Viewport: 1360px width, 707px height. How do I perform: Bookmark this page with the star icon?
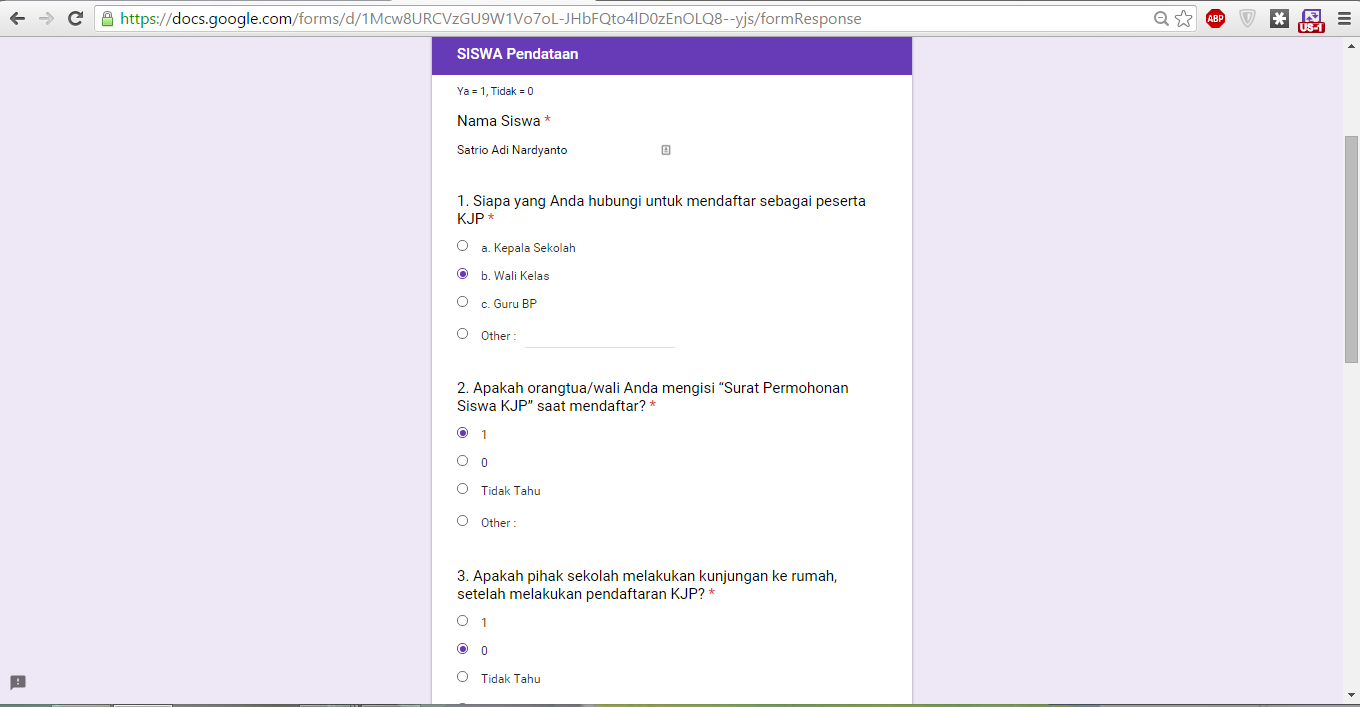pos(1184,18)
